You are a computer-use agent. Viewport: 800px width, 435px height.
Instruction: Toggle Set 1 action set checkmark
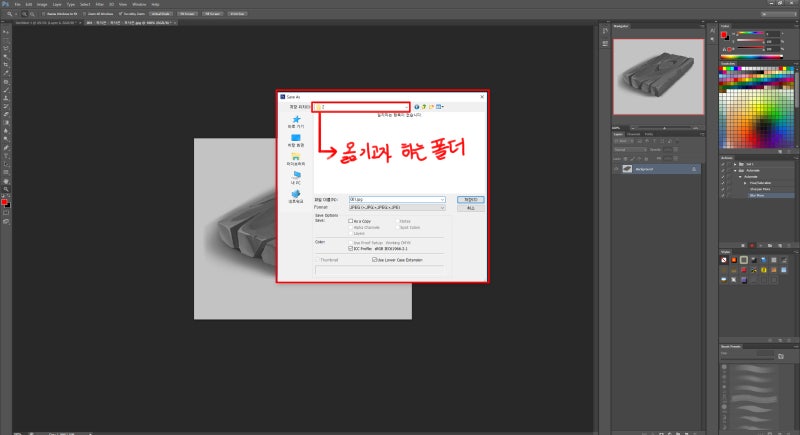(x=722, y=164)
